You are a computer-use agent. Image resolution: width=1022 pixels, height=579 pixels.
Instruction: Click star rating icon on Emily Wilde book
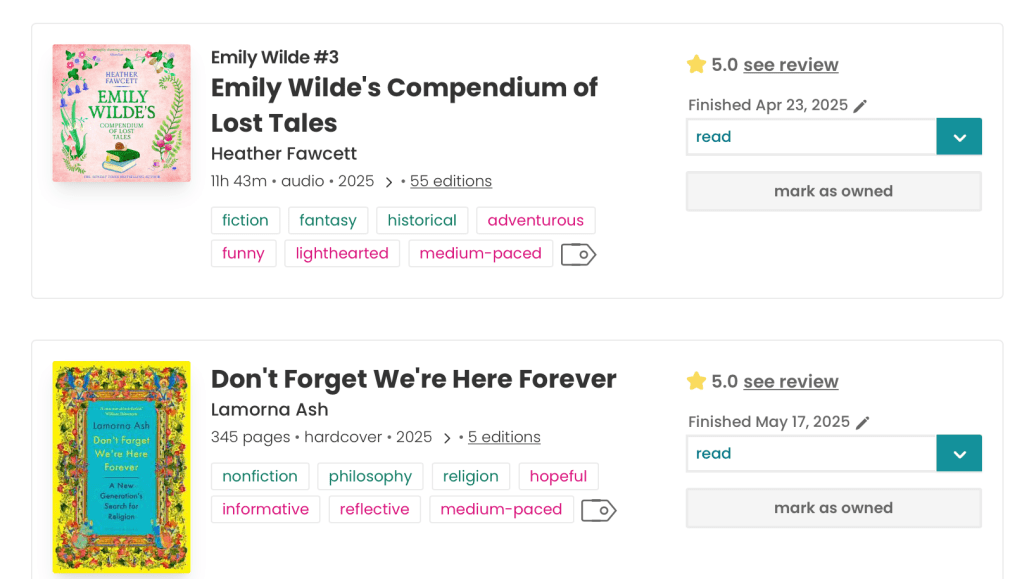point(697,65)
